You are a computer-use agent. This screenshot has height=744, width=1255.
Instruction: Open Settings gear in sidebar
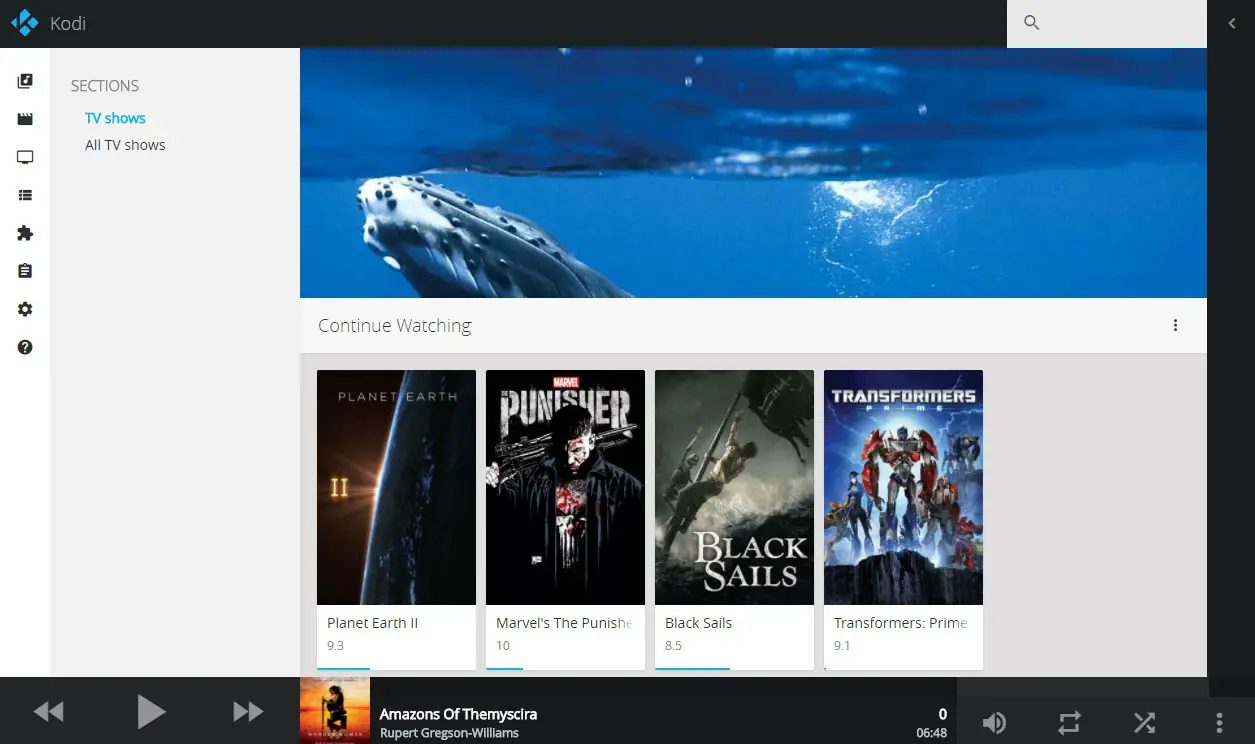[25, 309]
